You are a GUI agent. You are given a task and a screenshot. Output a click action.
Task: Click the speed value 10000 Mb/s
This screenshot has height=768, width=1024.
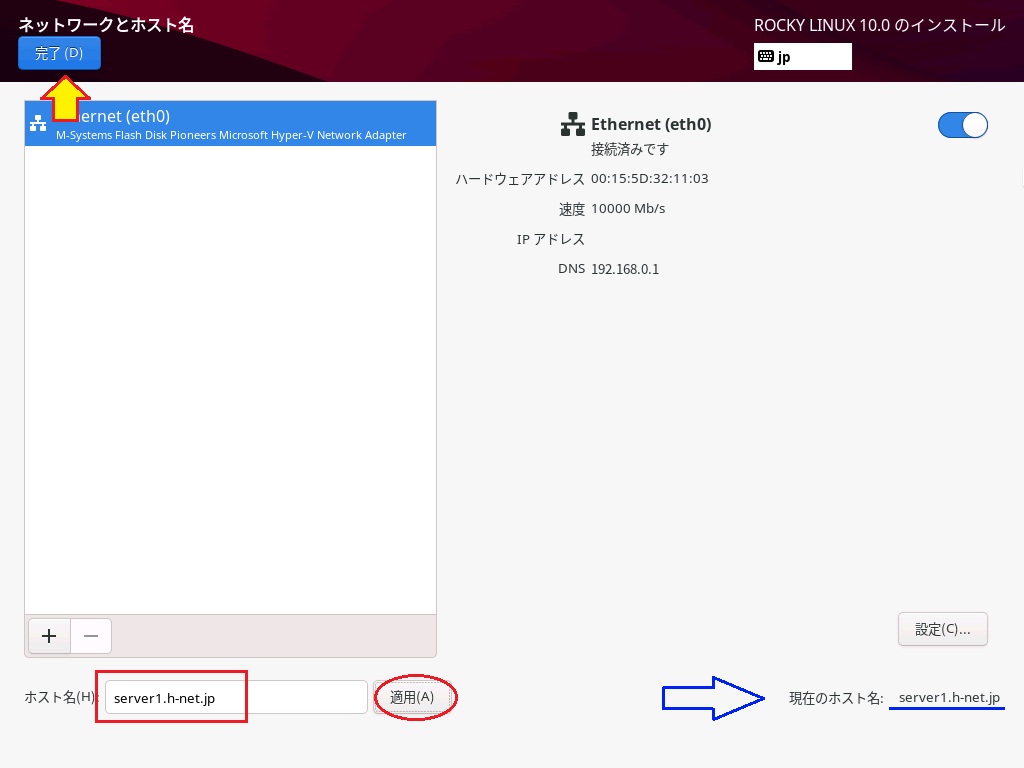point(628,209)
